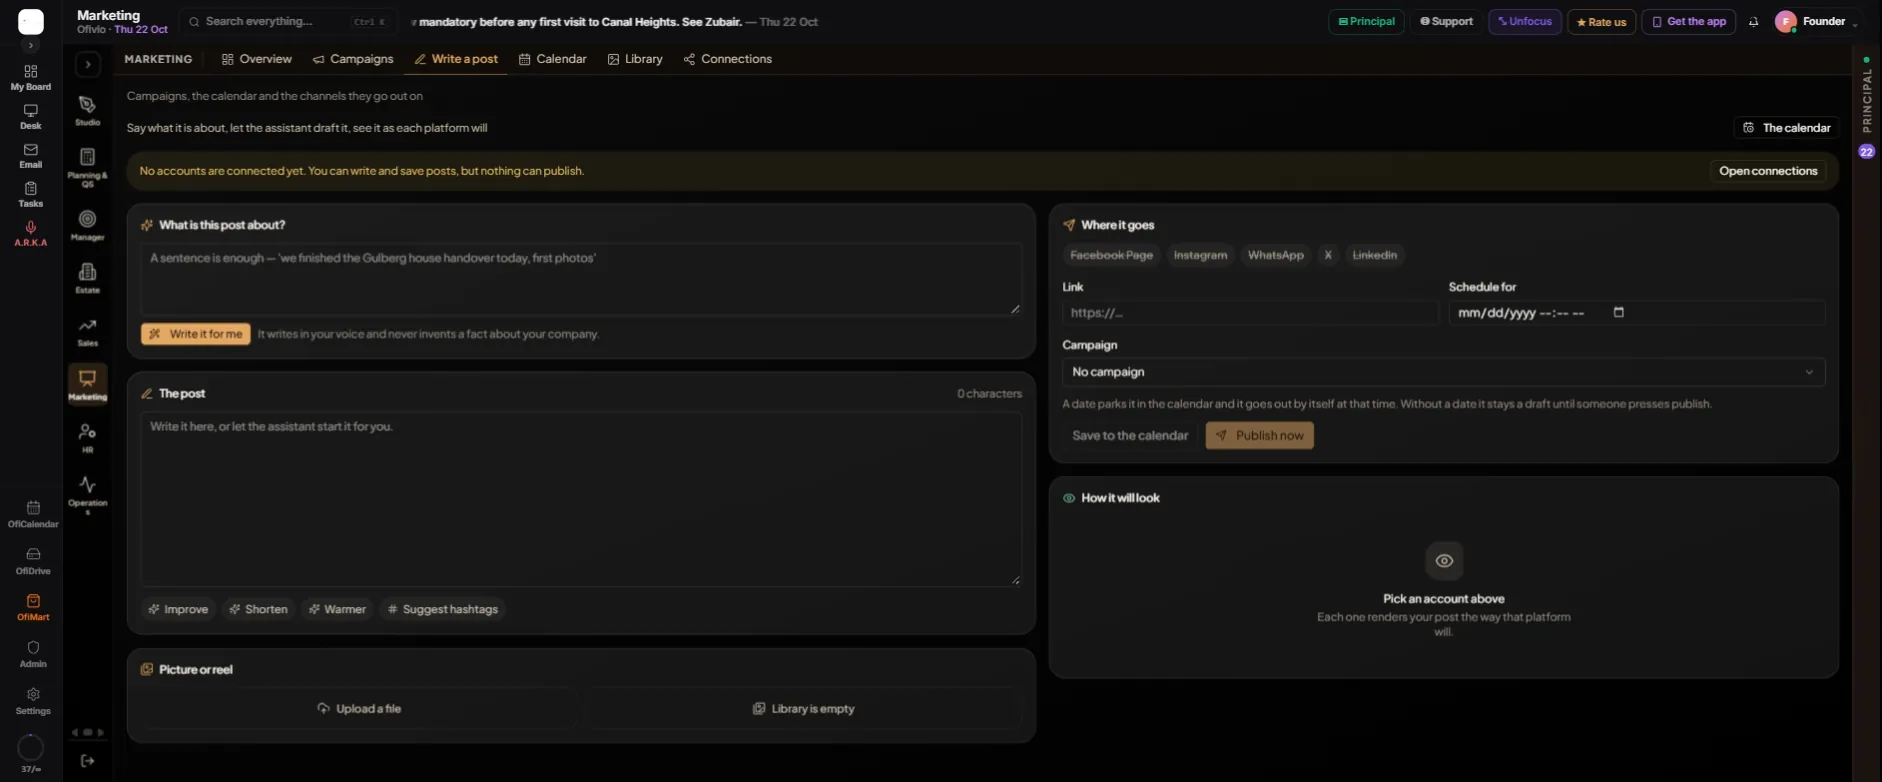Toggle the X channel chip
The width and height of the screenshot is (1882, 782).
(x=1328, y=255)
